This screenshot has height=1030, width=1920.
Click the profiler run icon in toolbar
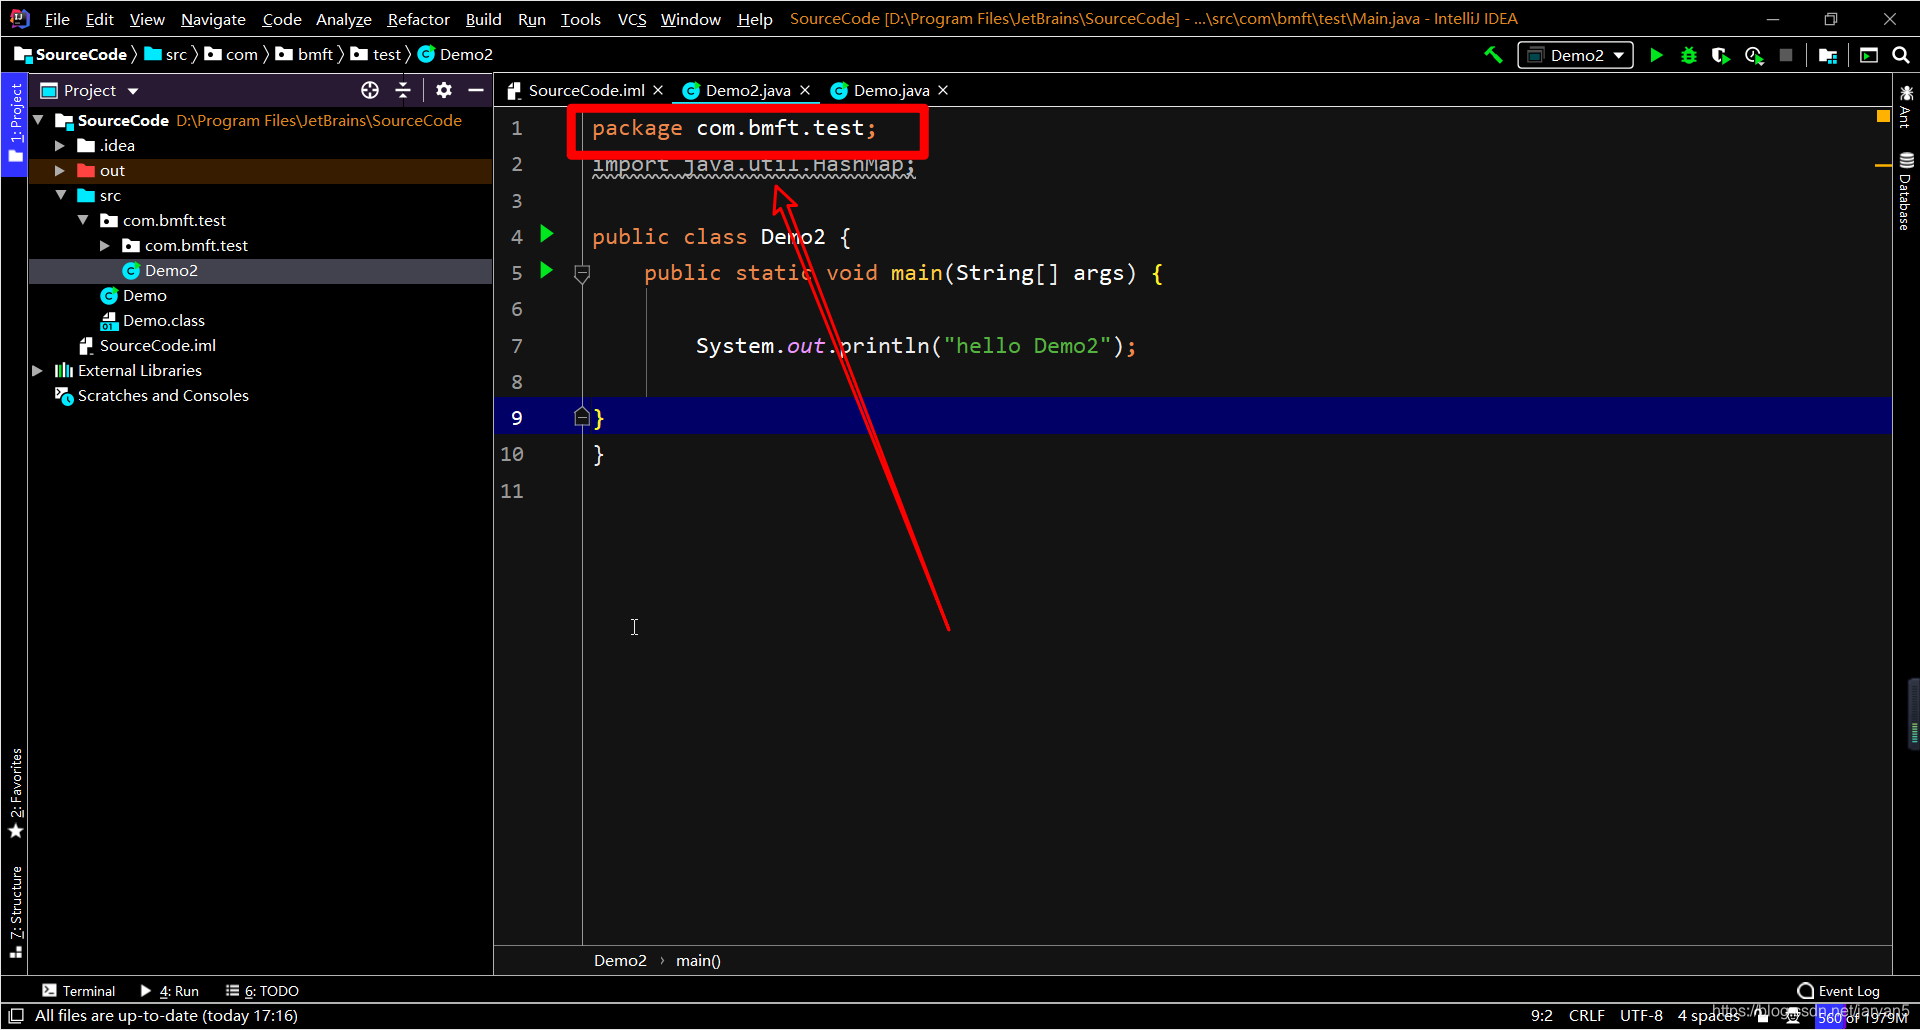coord(1754,55)
